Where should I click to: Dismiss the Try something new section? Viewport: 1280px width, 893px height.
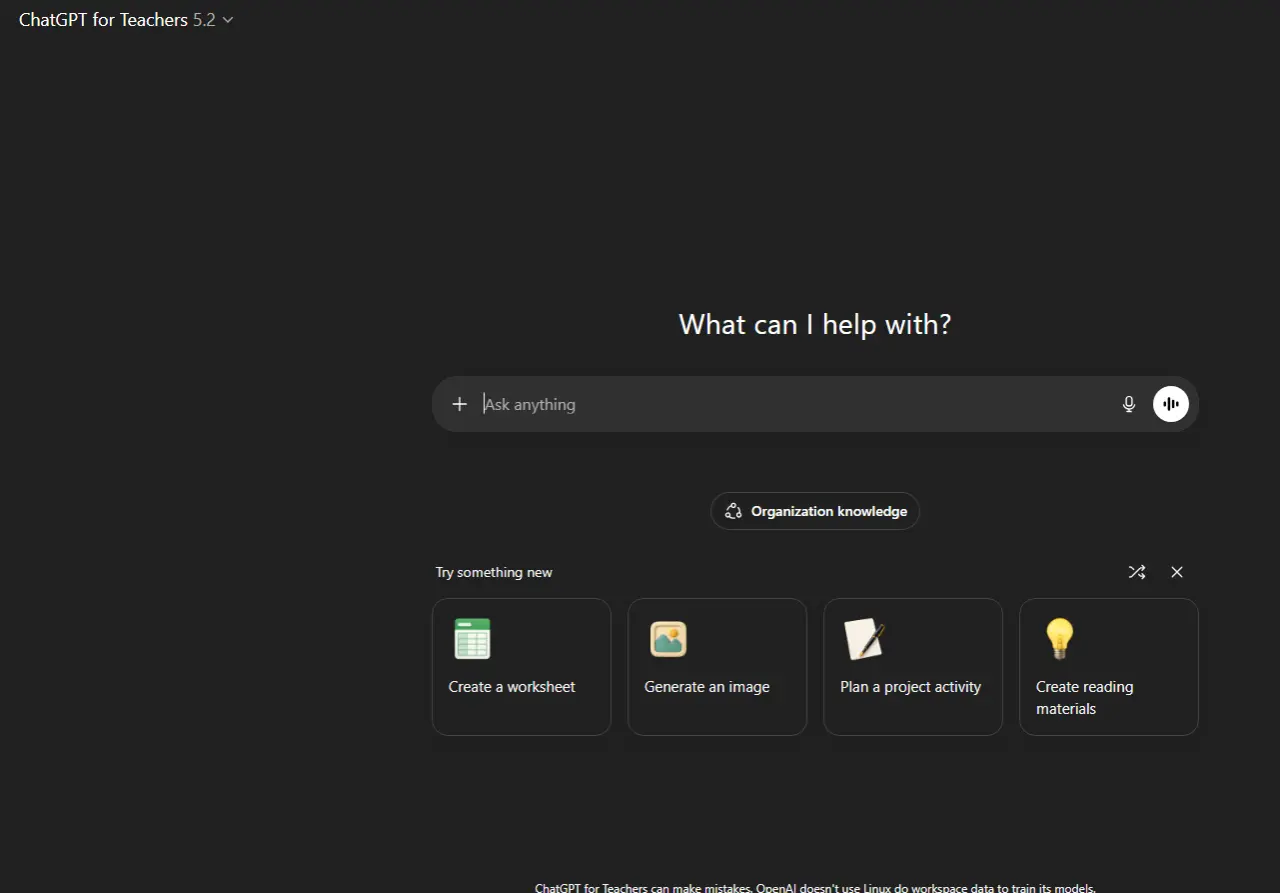tap(1177, 572)
